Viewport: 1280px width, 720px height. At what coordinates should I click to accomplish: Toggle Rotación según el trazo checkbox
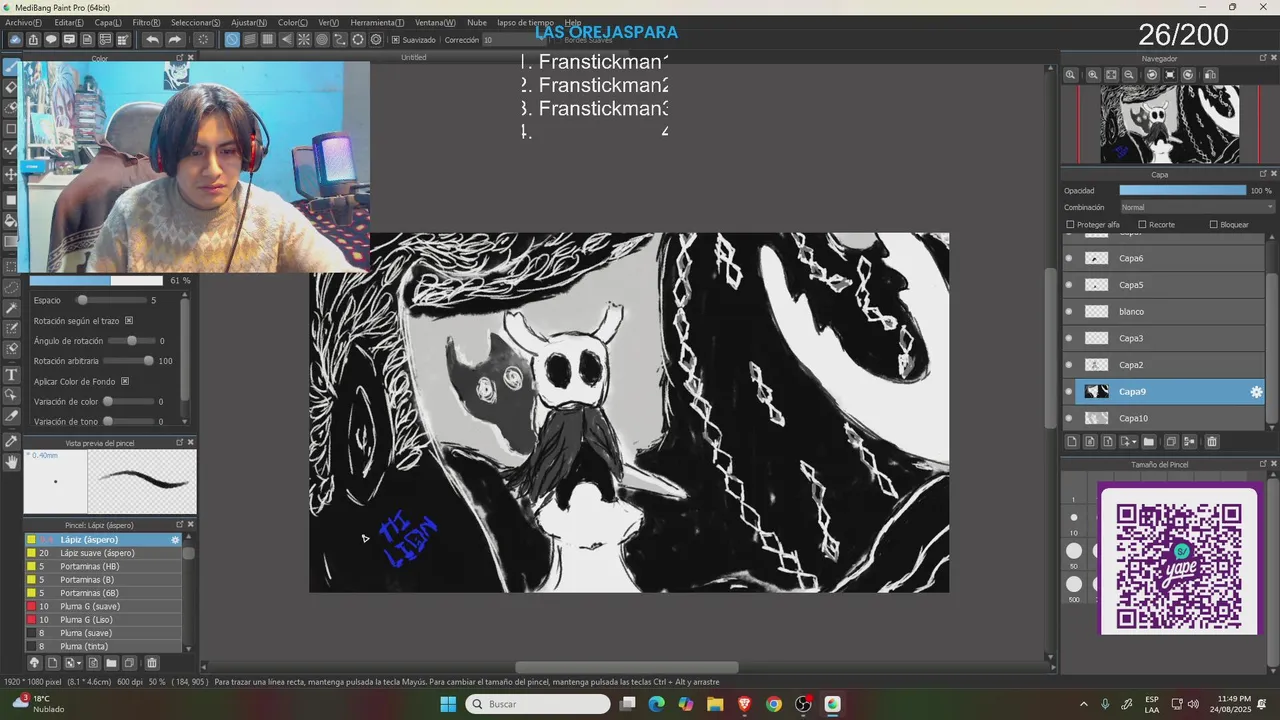(129, 321)
